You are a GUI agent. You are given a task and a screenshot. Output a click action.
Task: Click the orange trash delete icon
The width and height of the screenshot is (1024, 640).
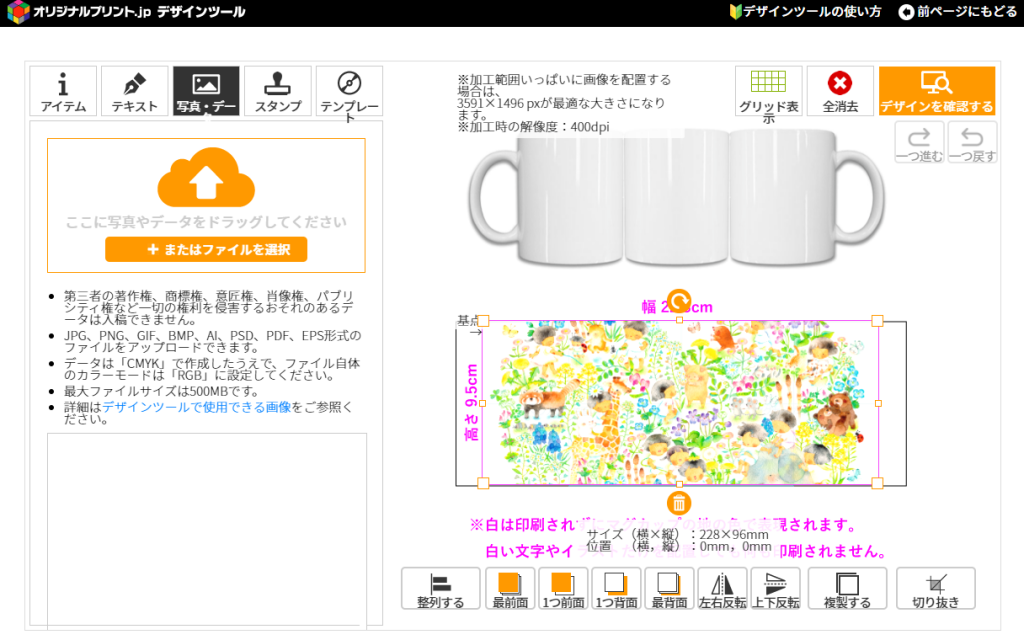tap(679, 504)
